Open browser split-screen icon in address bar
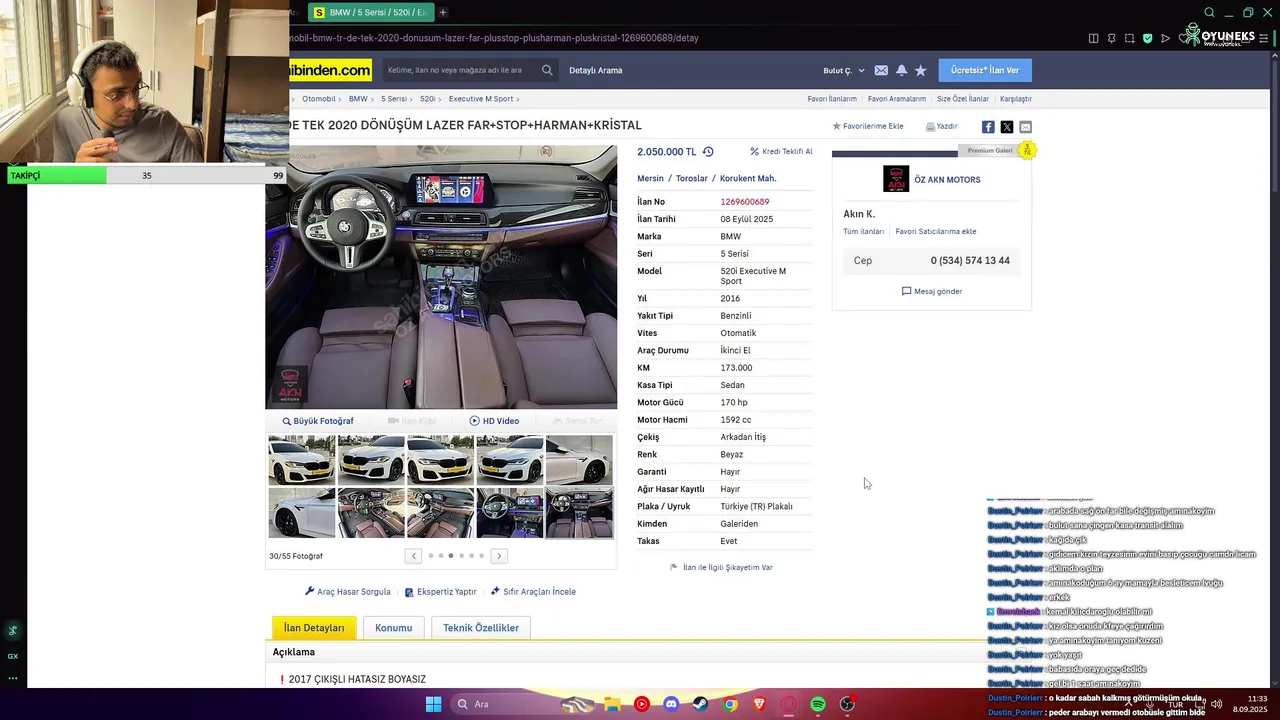Viewport: 1280px width, 720px height. click(1093, 38)
